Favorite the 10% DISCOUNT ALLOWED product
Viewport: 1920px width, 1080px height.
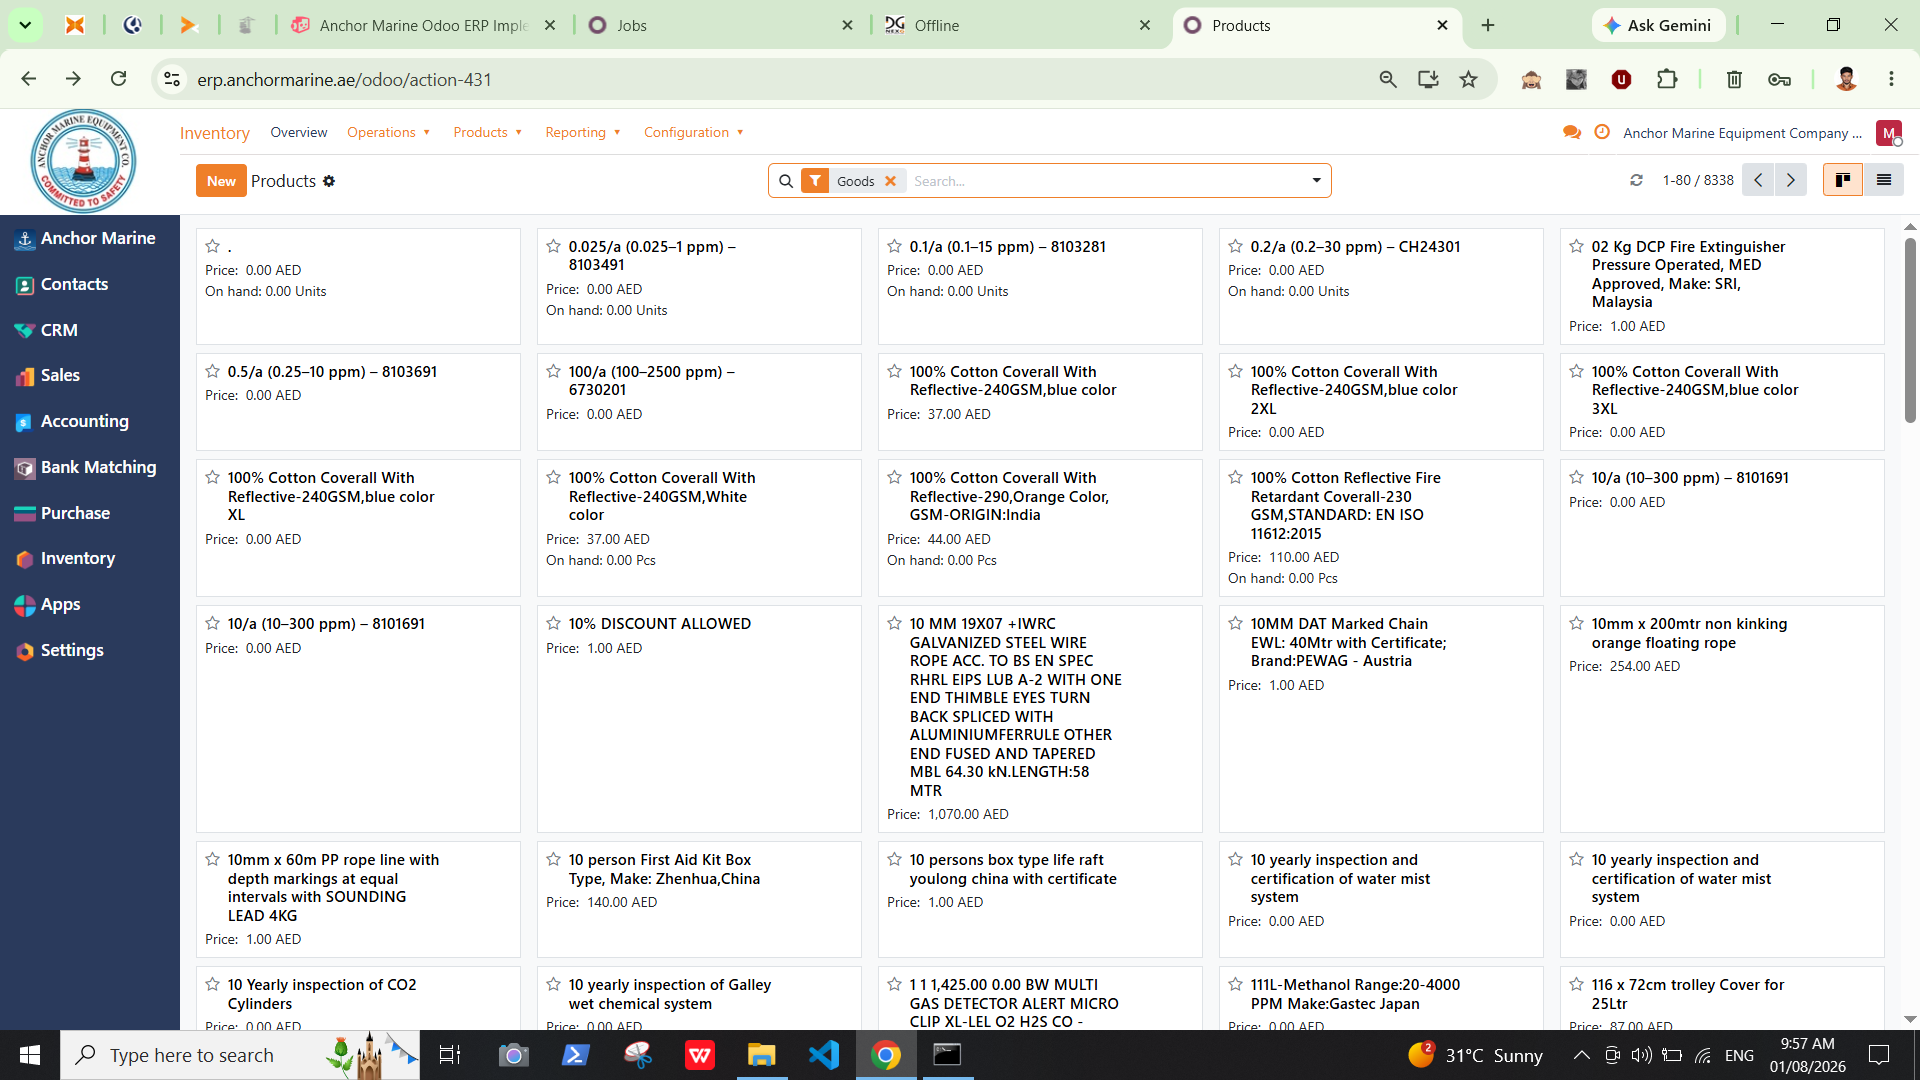point(553,623)
